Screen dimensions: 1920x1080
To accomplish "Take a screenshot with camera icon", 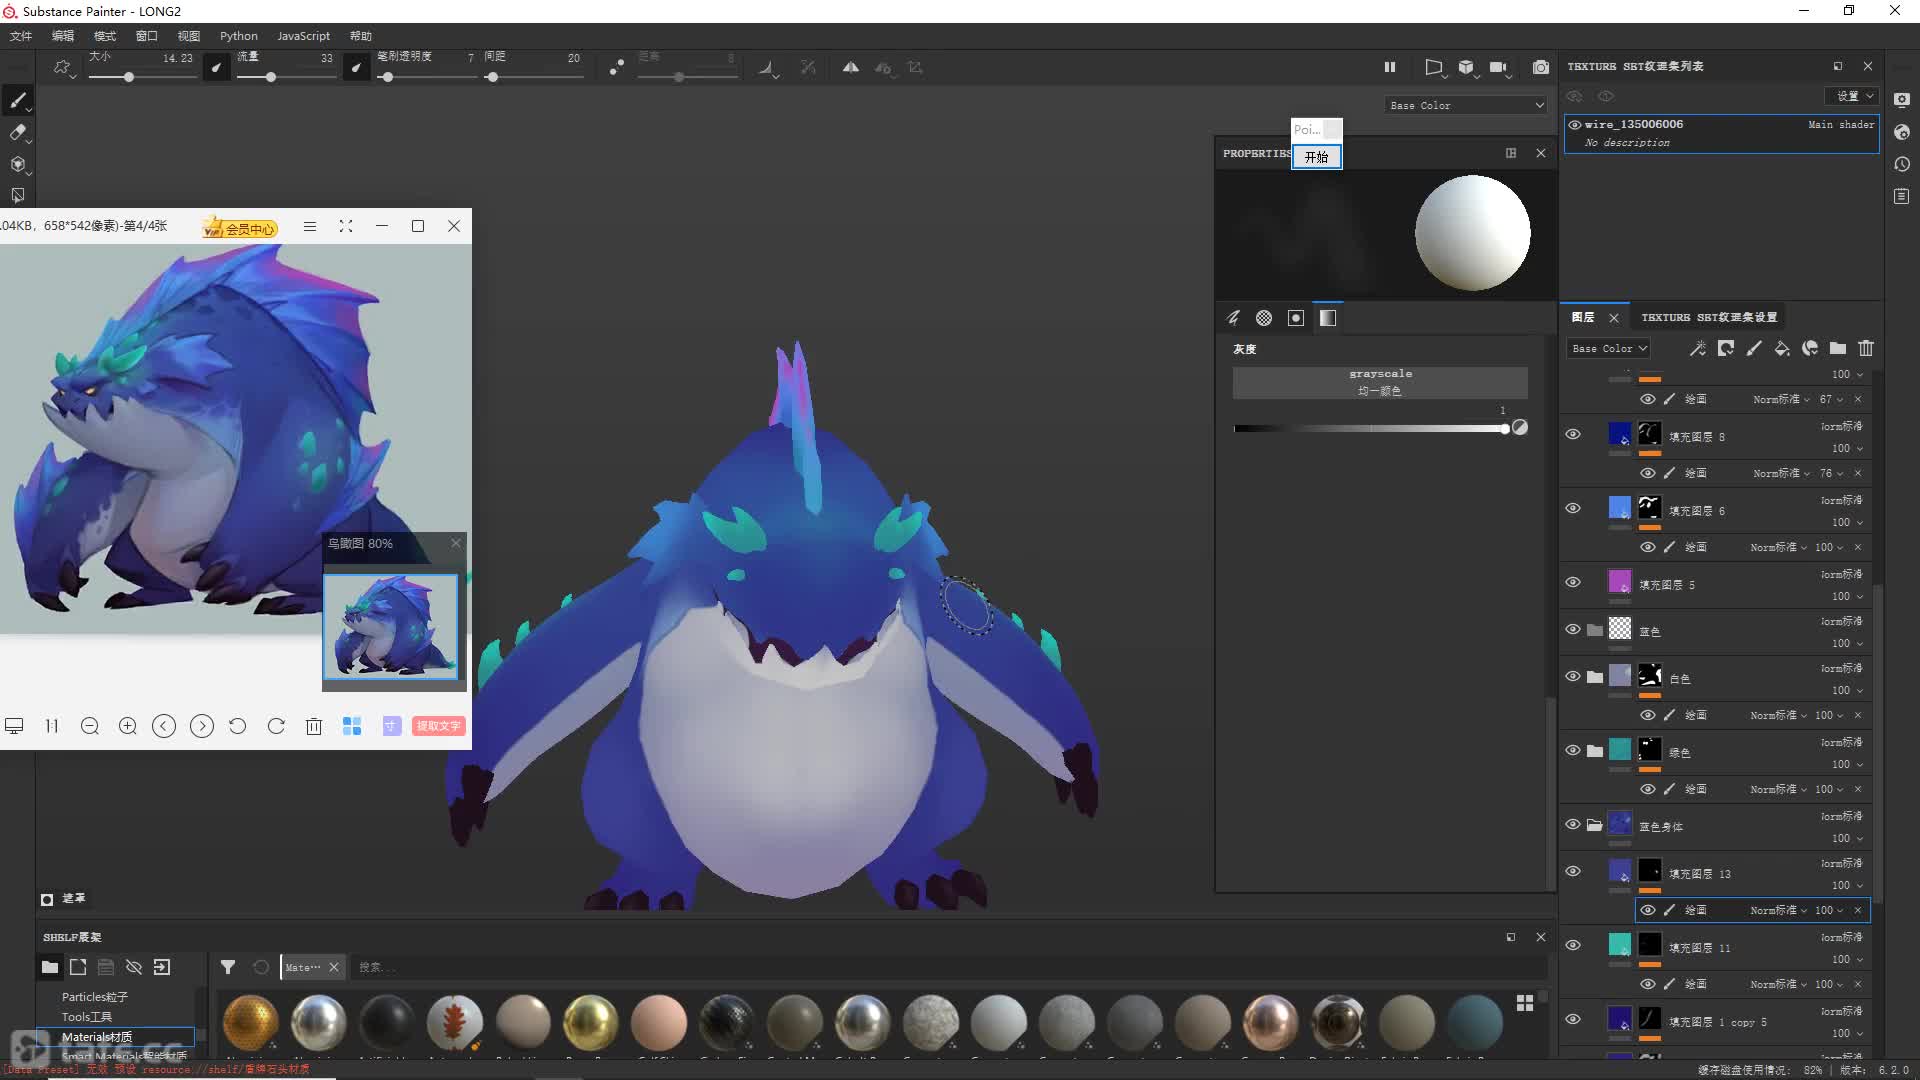I will [x=1541, y=67].
